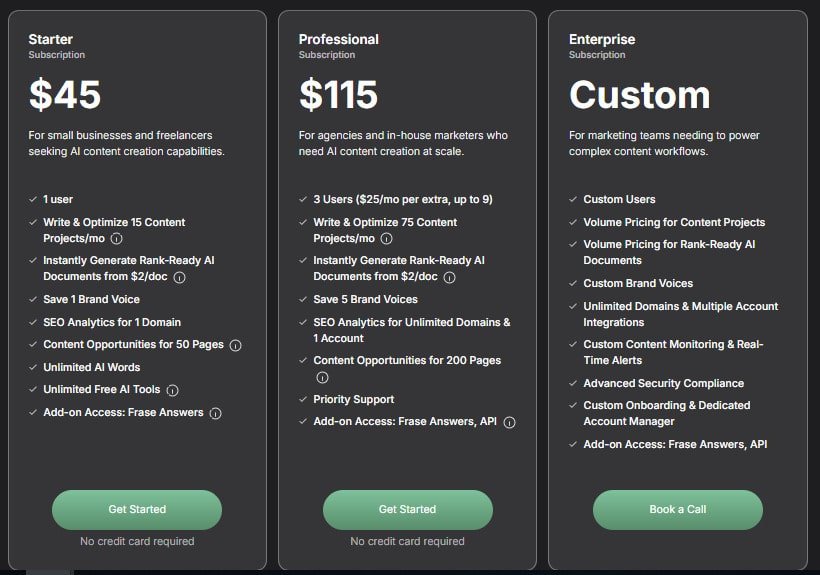Viewport: 820px width, 575px height.
Task: Click the Custom price text
Action: tap(640, 95)
